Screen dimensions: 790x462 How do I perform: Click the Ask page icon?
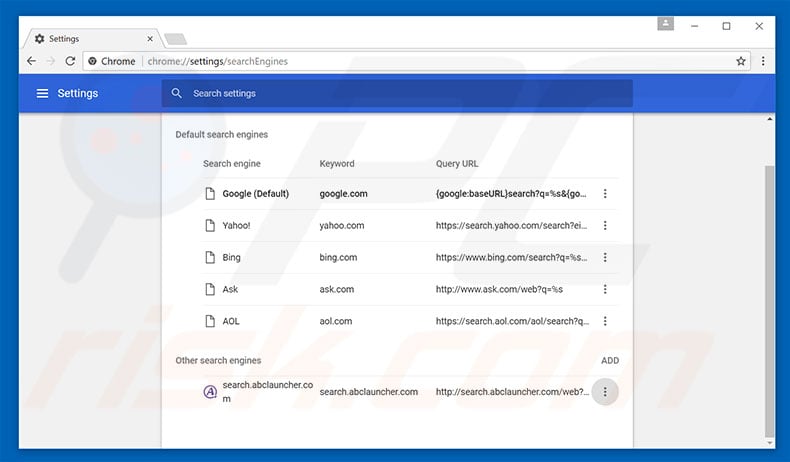coord(210,289)
